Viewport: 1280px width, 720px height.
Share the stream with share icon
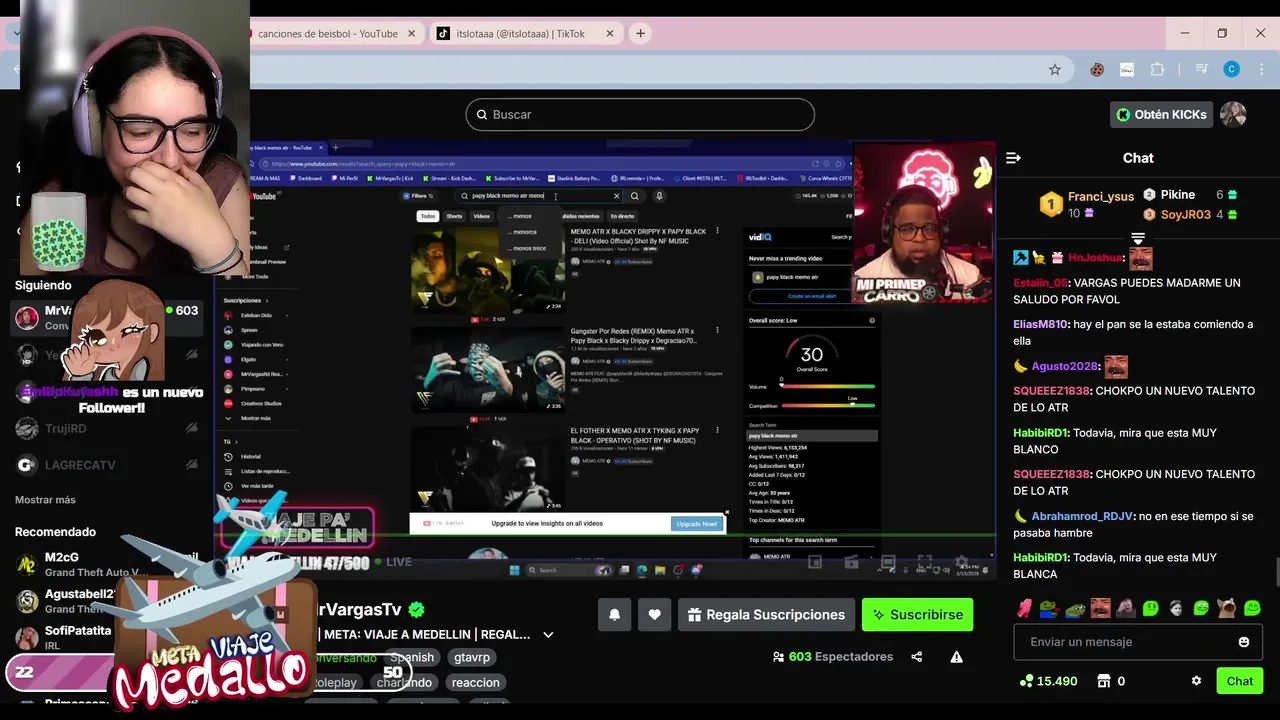click(x=917, y=657)
